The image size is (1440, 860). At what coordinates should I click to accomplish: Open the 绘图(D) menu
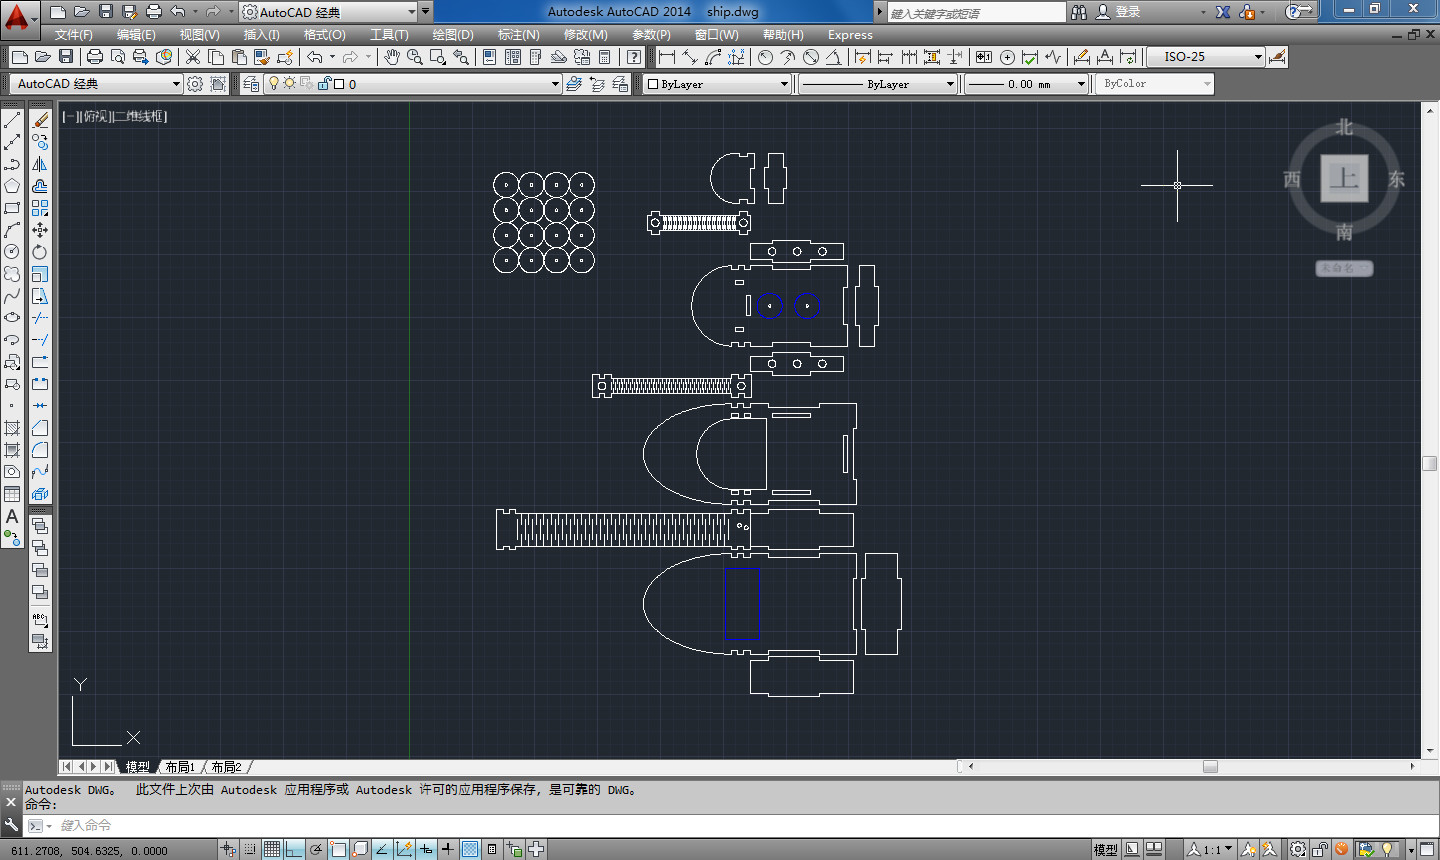coord(453,35)
